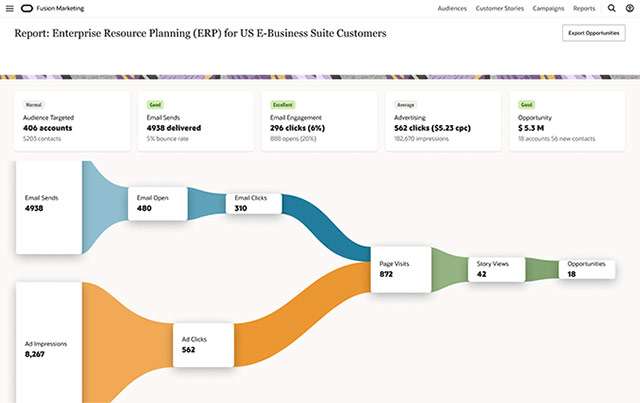Click the Export Opportunities button
This screenshot has width=640, height=403.
pos(594,33)
